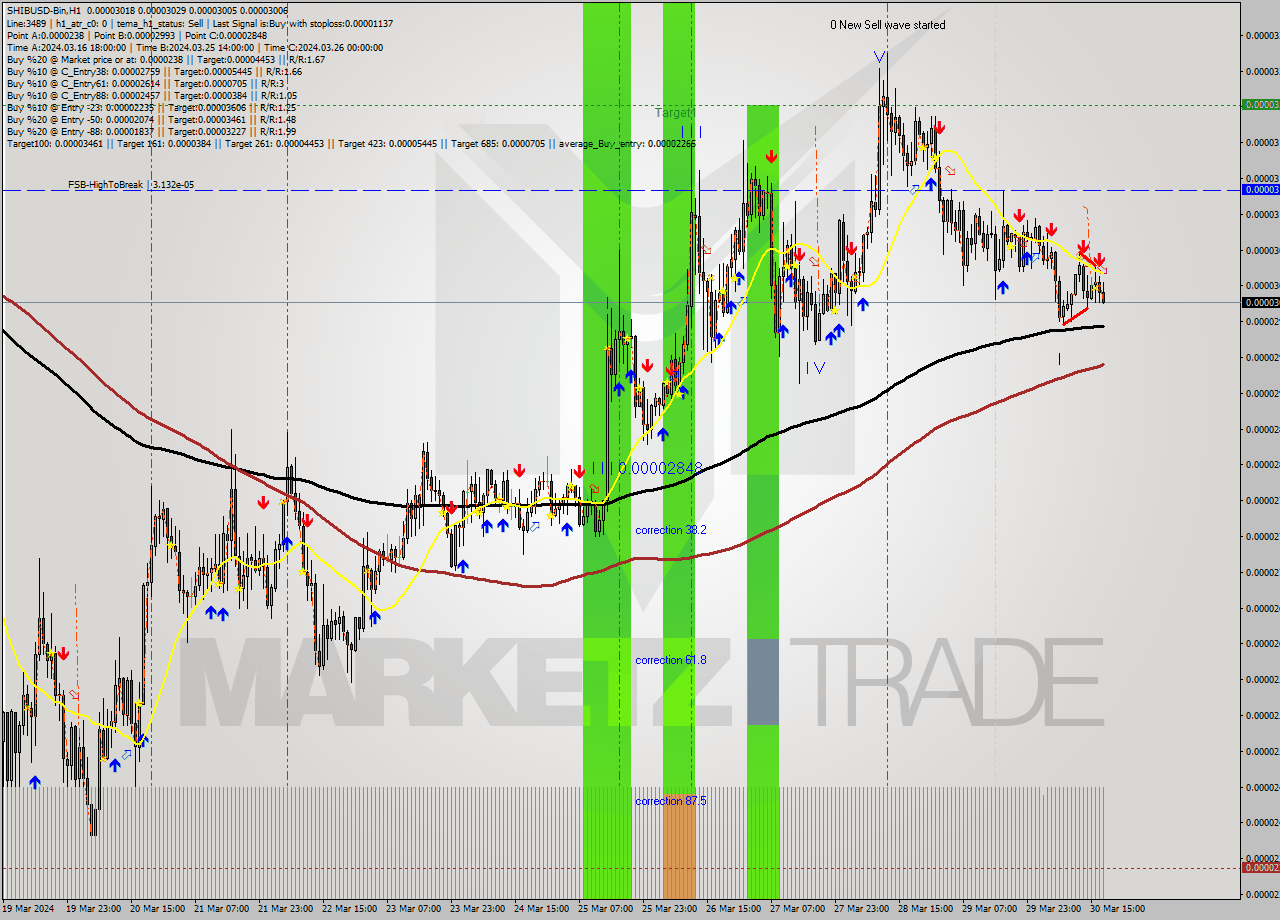The image size is (1280, 920).
Task: Click the '0.00002848' wave price label
Action: [x=660, y=467]
